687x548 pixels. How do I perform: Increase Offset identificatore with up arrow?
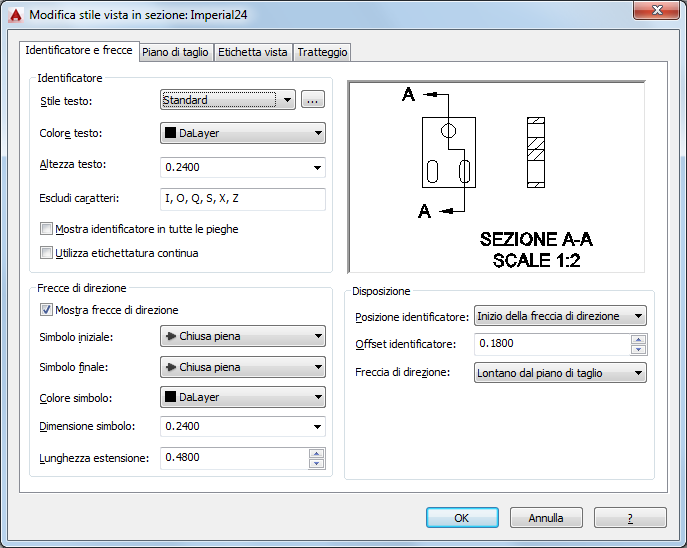(638, 339)
